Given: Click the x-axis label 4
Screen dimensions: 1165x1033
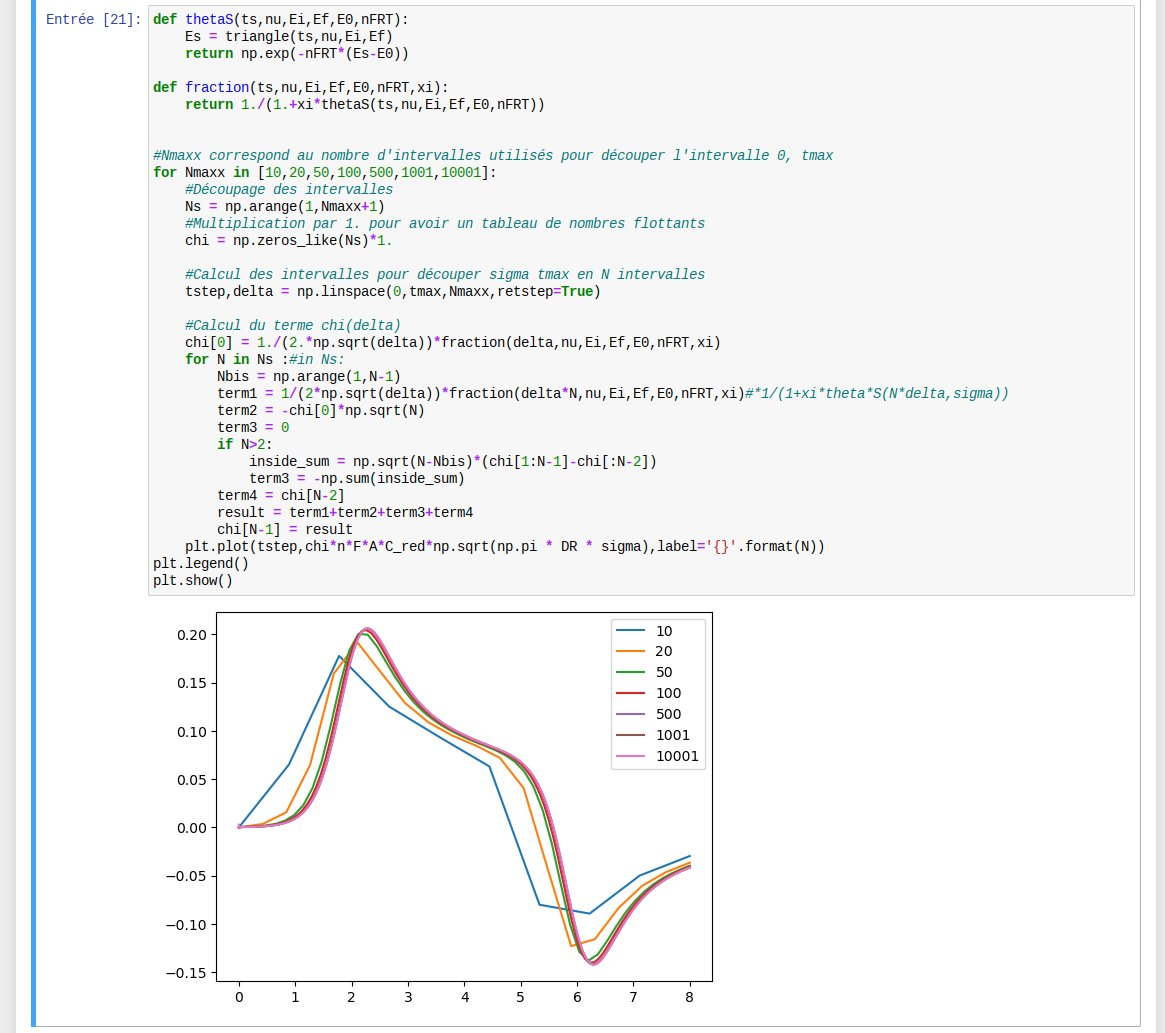Looking at the screenshot, I should (465, 997).
